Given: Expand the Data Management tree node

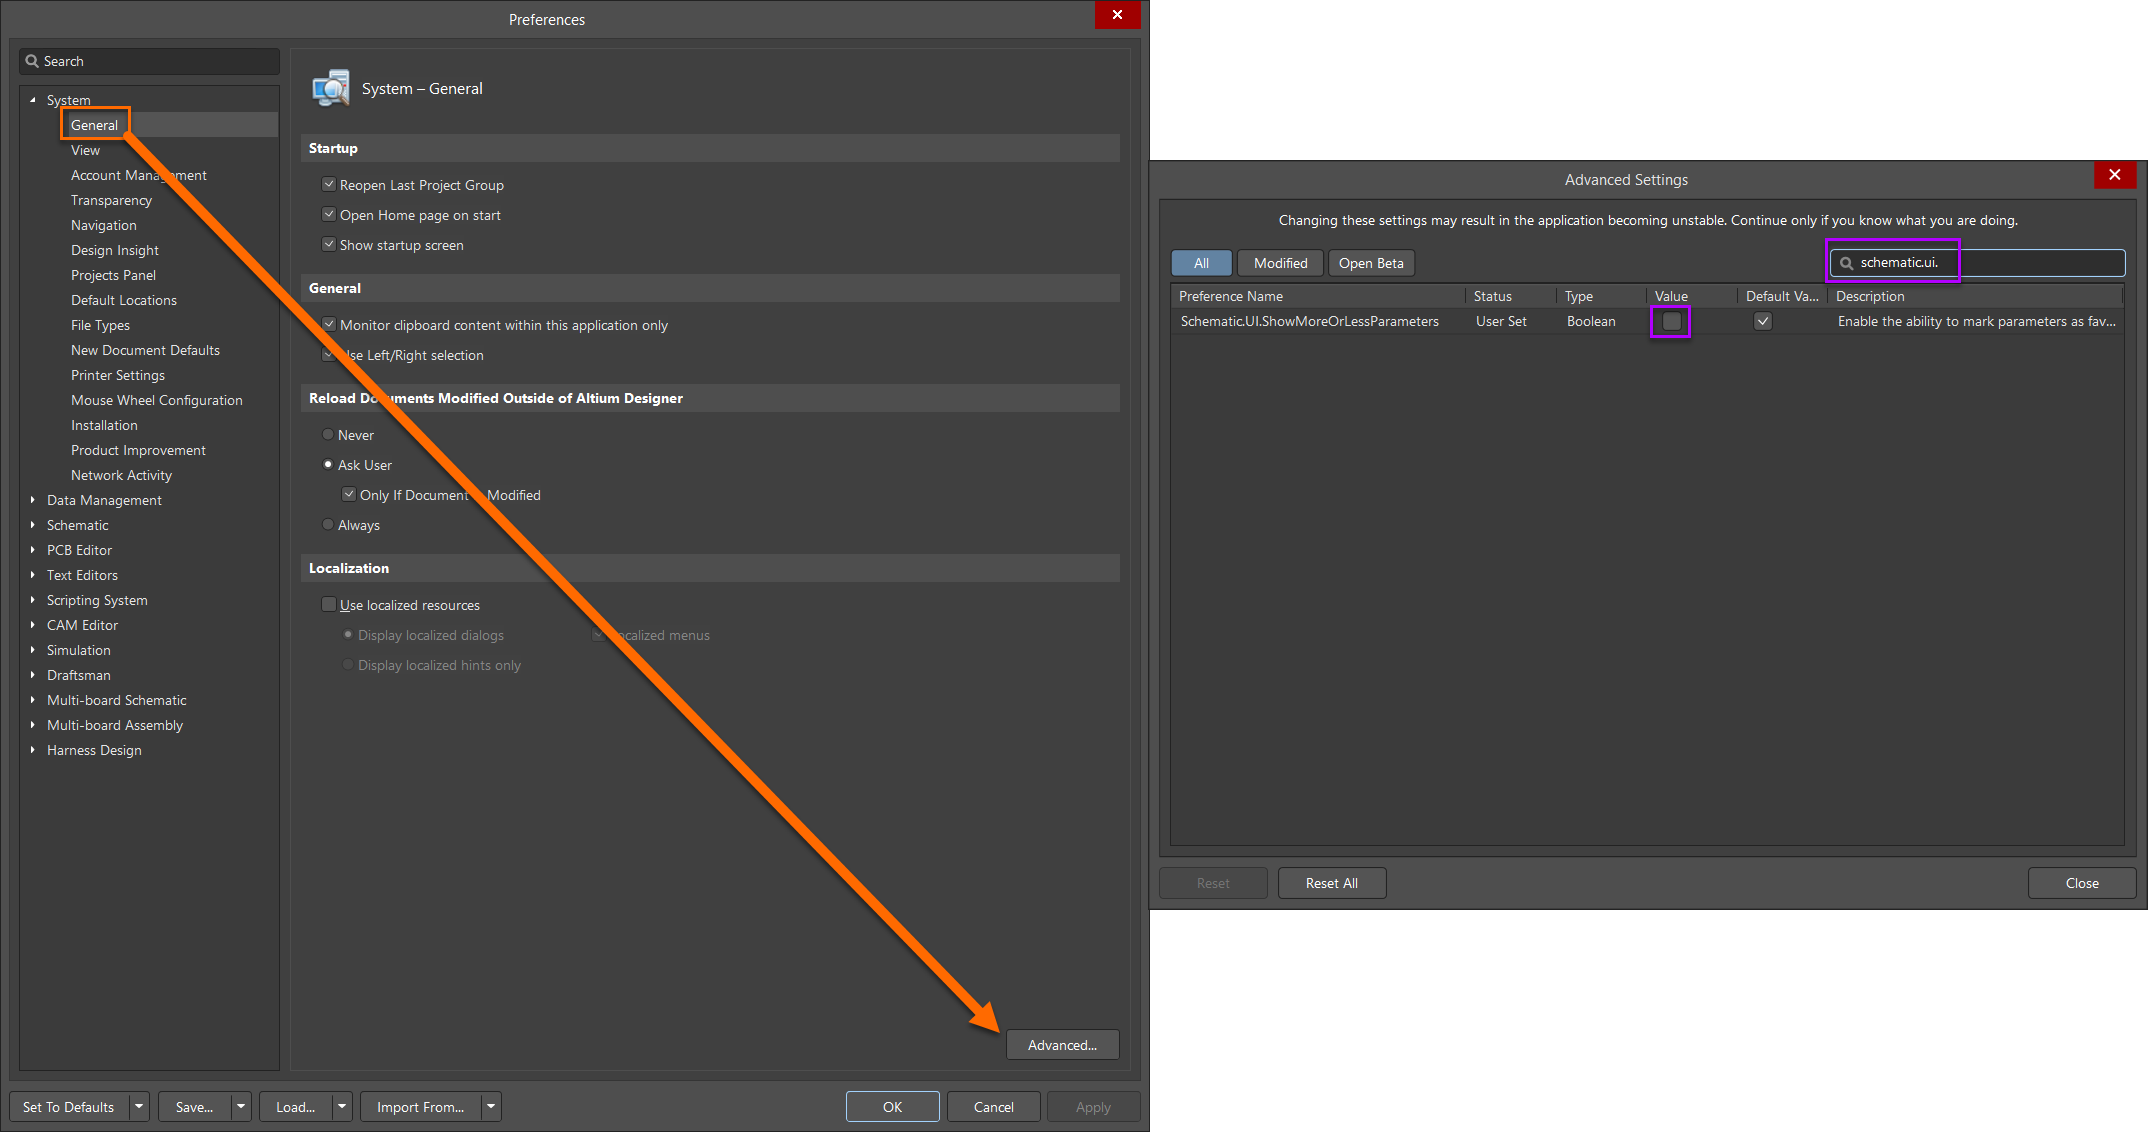Looking at the screenshot, I should [x=32, y=500].
